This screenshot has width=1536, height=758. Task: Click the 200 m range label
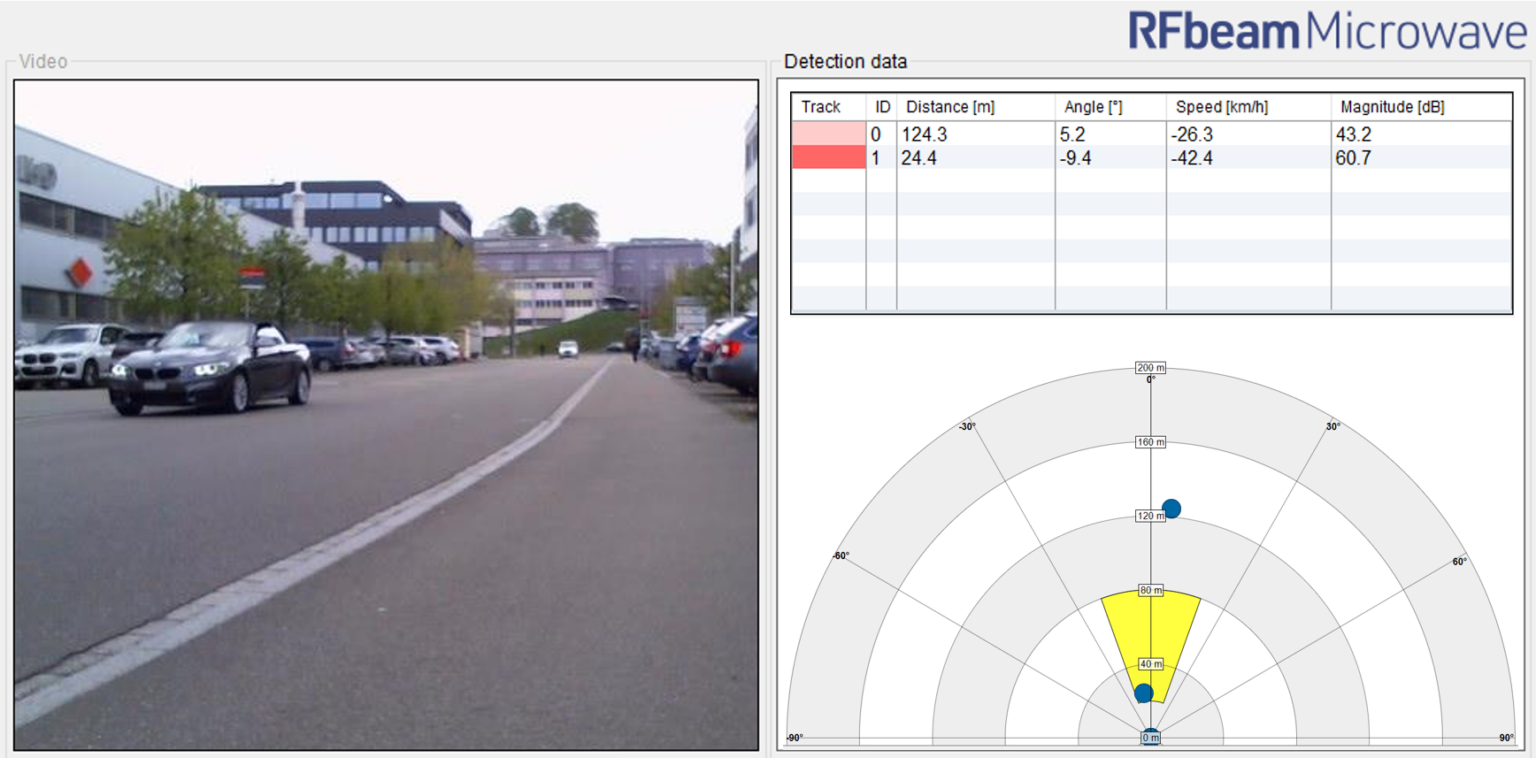point(1148,368)
